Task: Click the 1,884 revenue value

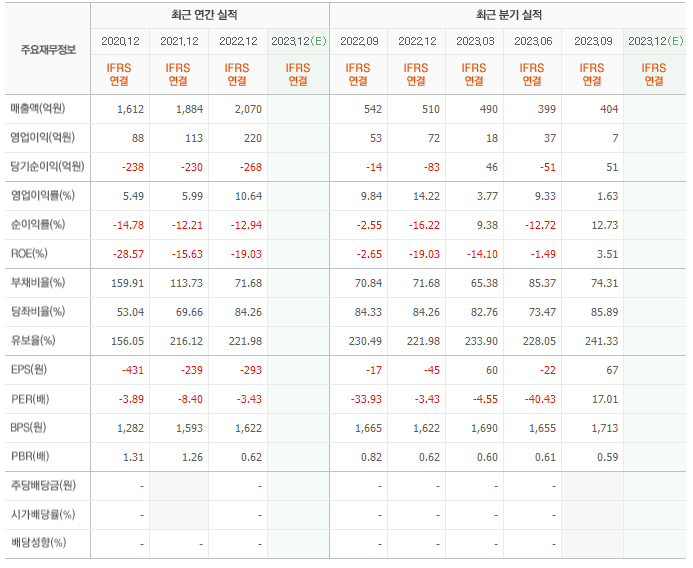Action: tap(189, 109)
